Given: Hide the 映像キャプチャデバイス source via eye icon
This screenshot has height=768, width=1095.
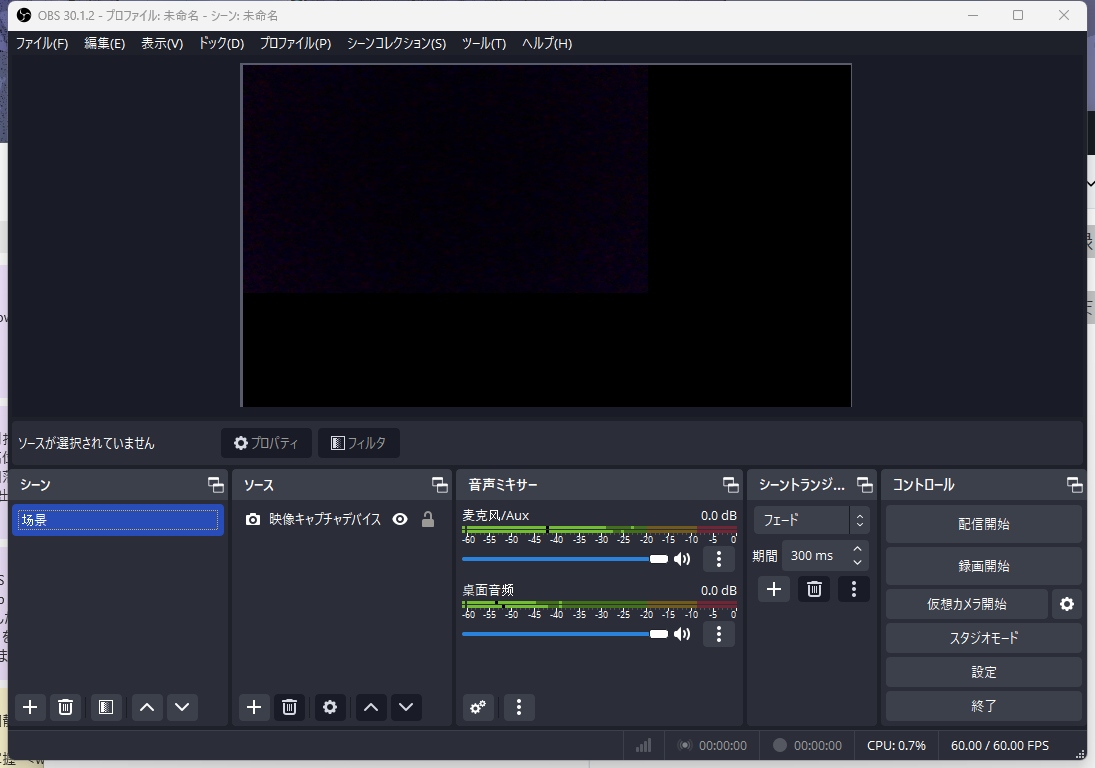Looking at the screenshot, I should (x=400, y=519).
